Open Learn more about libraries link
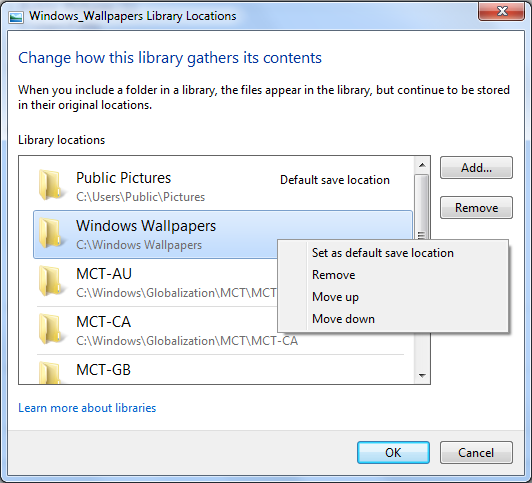The height and width of the screenshot is (483, 532). click(x=87, y=408)
